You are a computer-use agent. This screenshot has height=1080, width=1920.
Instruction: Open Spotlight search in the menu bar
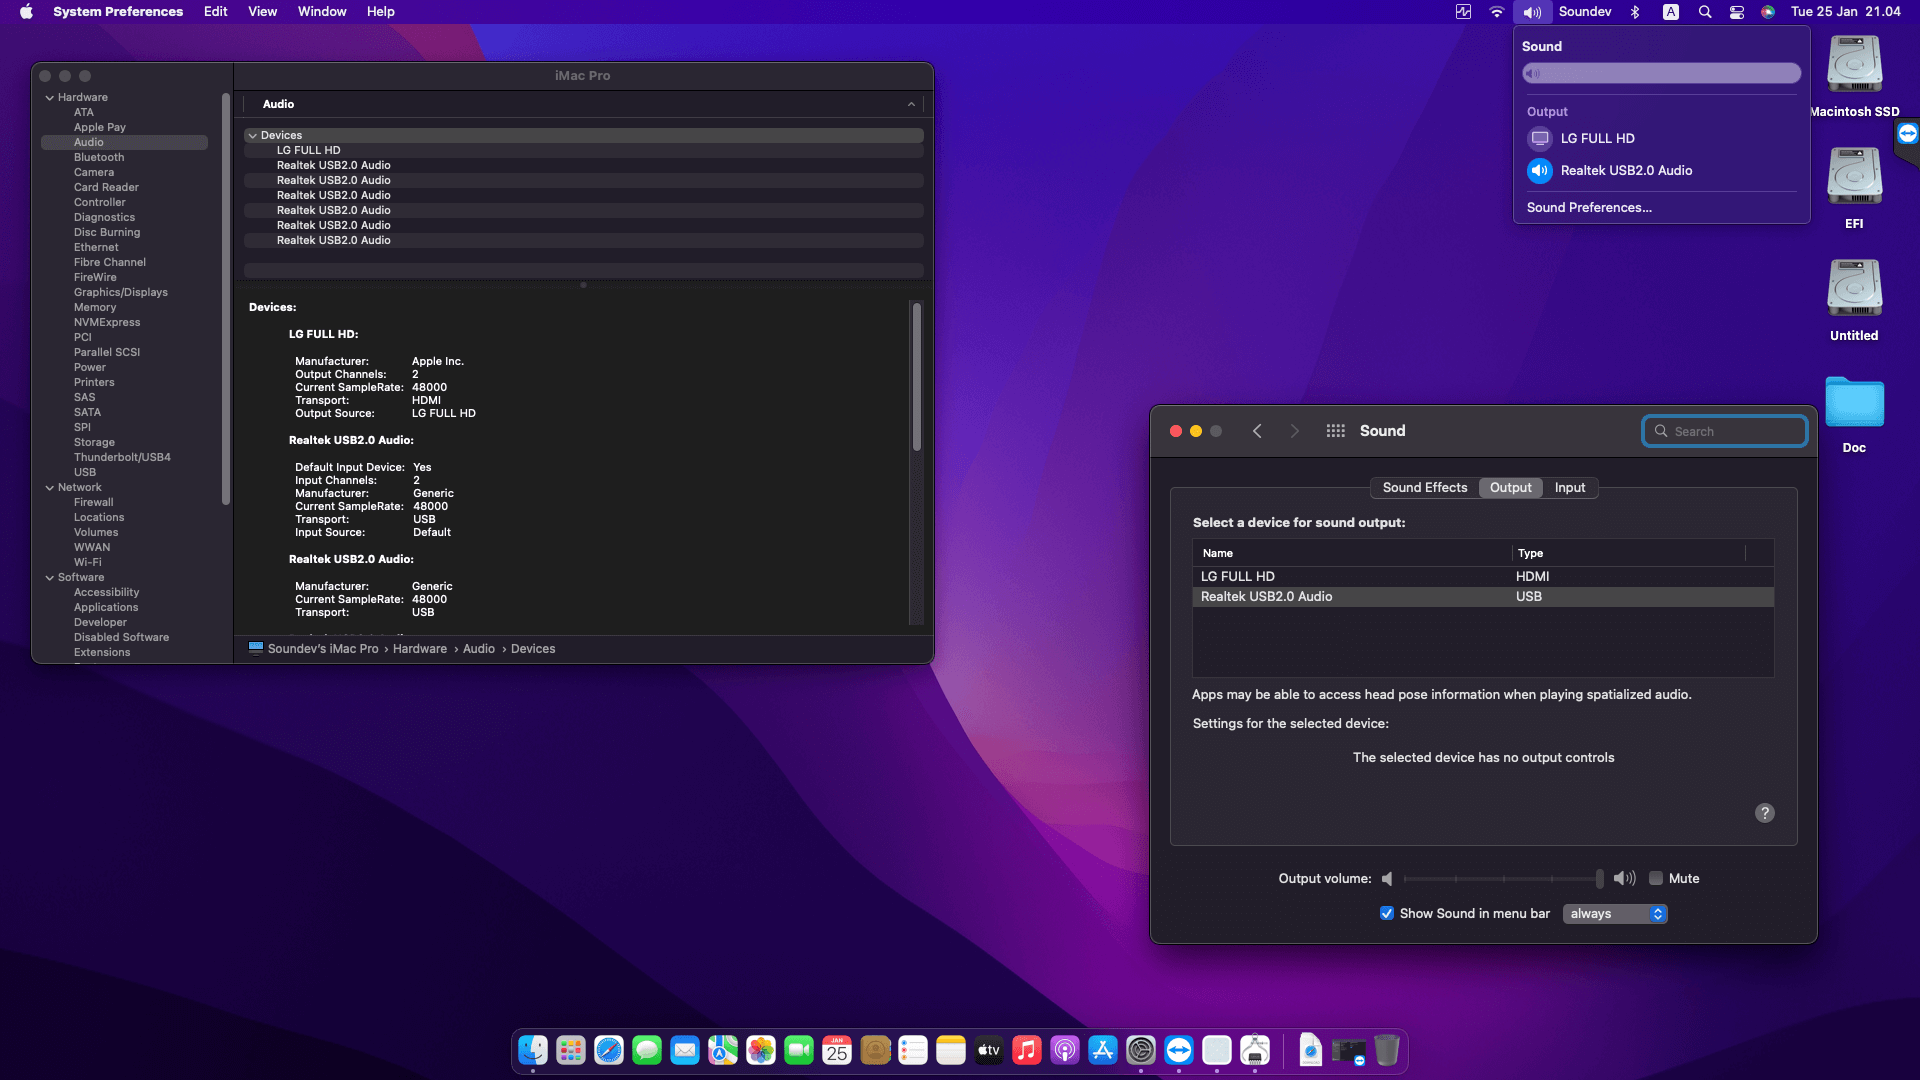1705,11
